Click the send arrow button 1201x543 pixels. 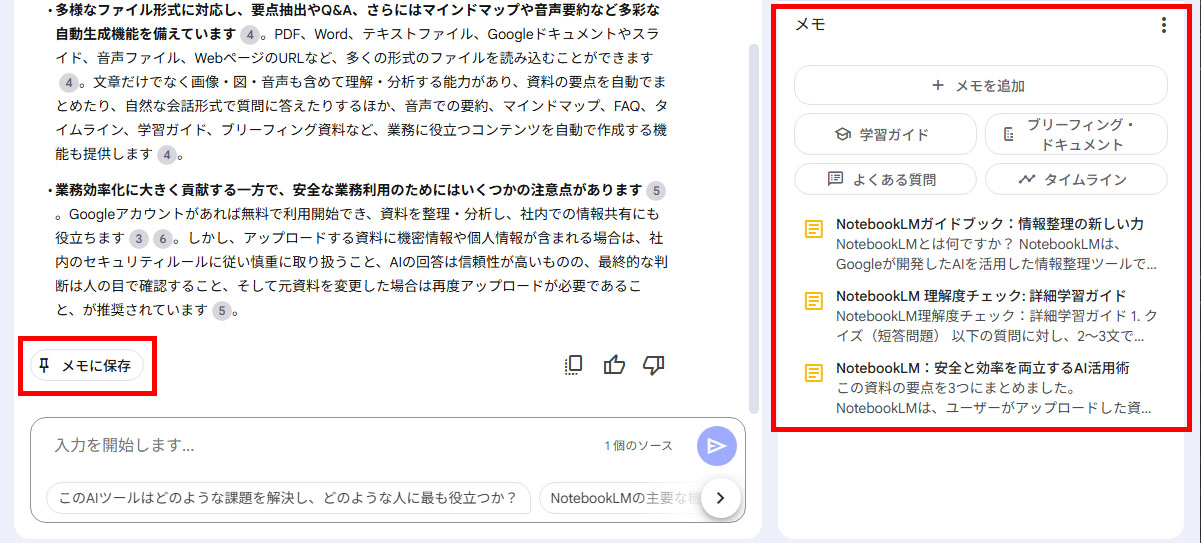(x=717, y=446)
